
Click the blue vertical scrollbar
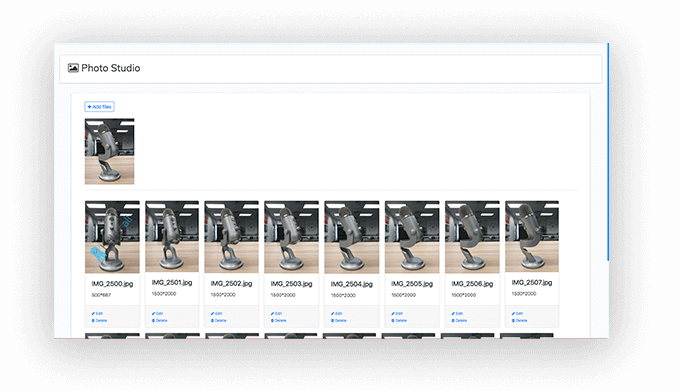[x=608, y=152]
